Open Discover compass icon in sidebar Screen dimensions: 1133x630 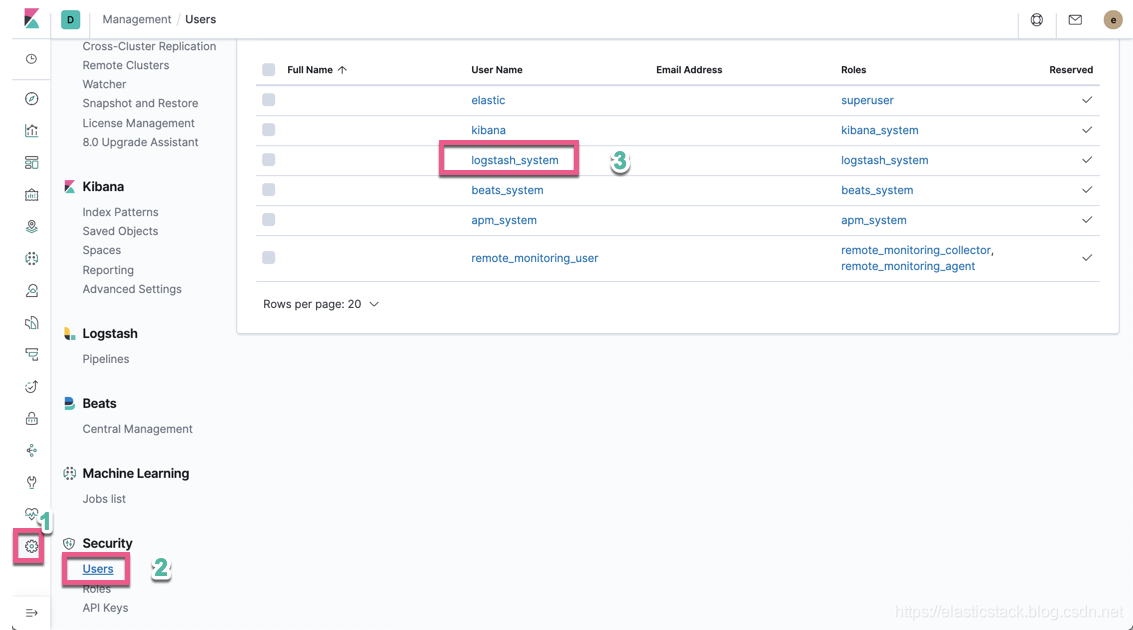tap(31, 99)
